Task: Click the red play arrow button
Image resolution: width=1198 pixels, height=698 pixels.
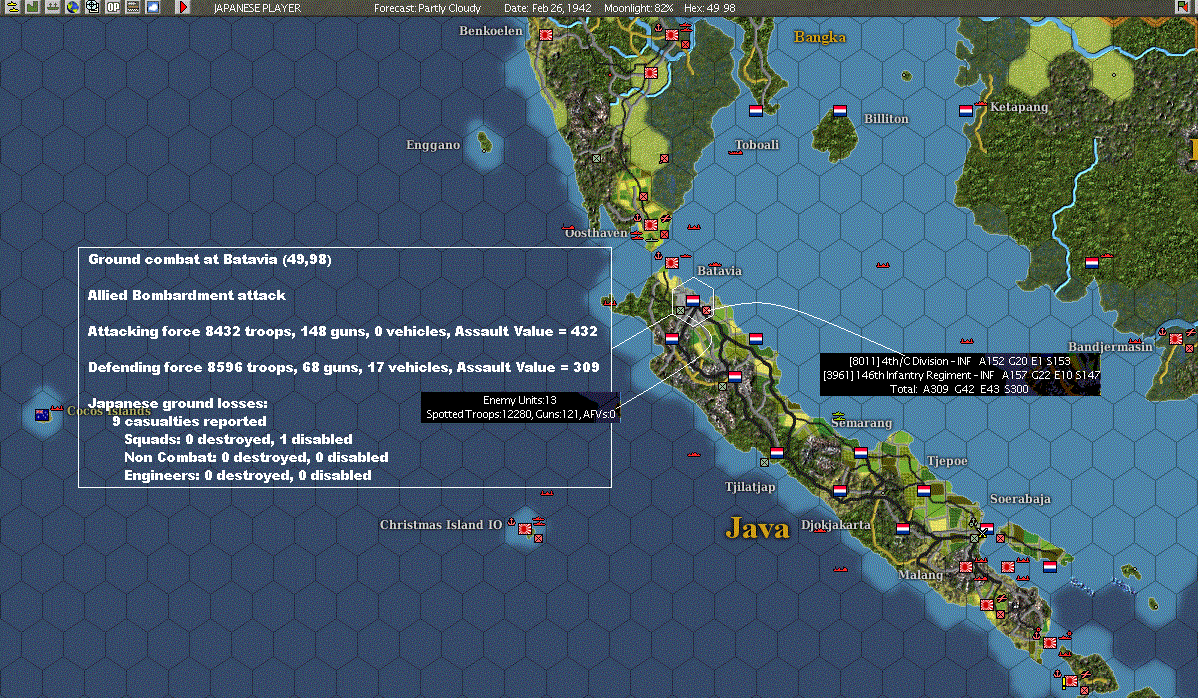Action: pyautogui.click(x=183, y=7)
